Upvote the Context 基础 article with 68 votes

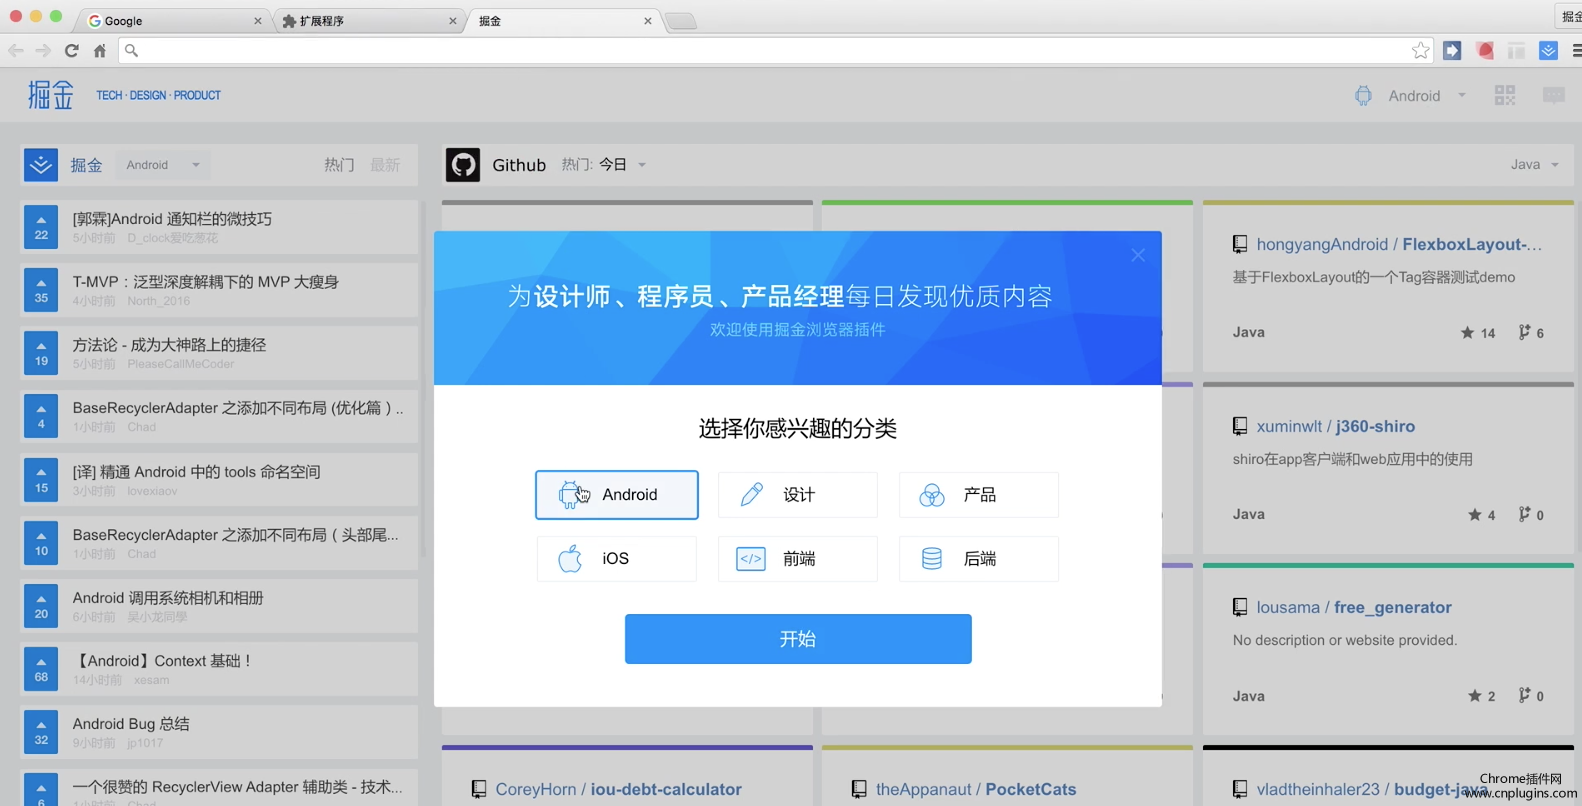point(41,669)
